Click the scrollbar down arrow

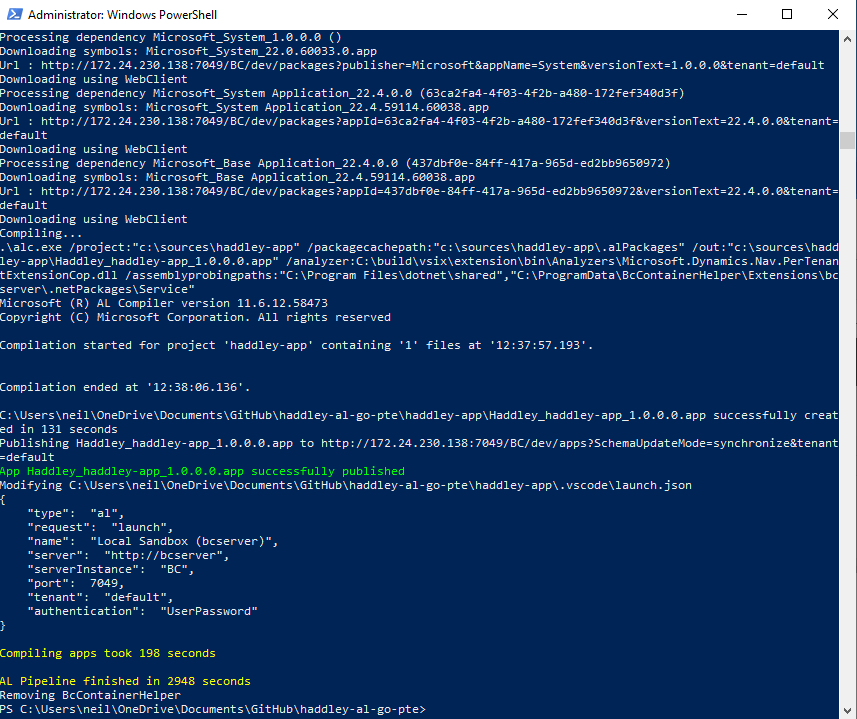[847, 710]
